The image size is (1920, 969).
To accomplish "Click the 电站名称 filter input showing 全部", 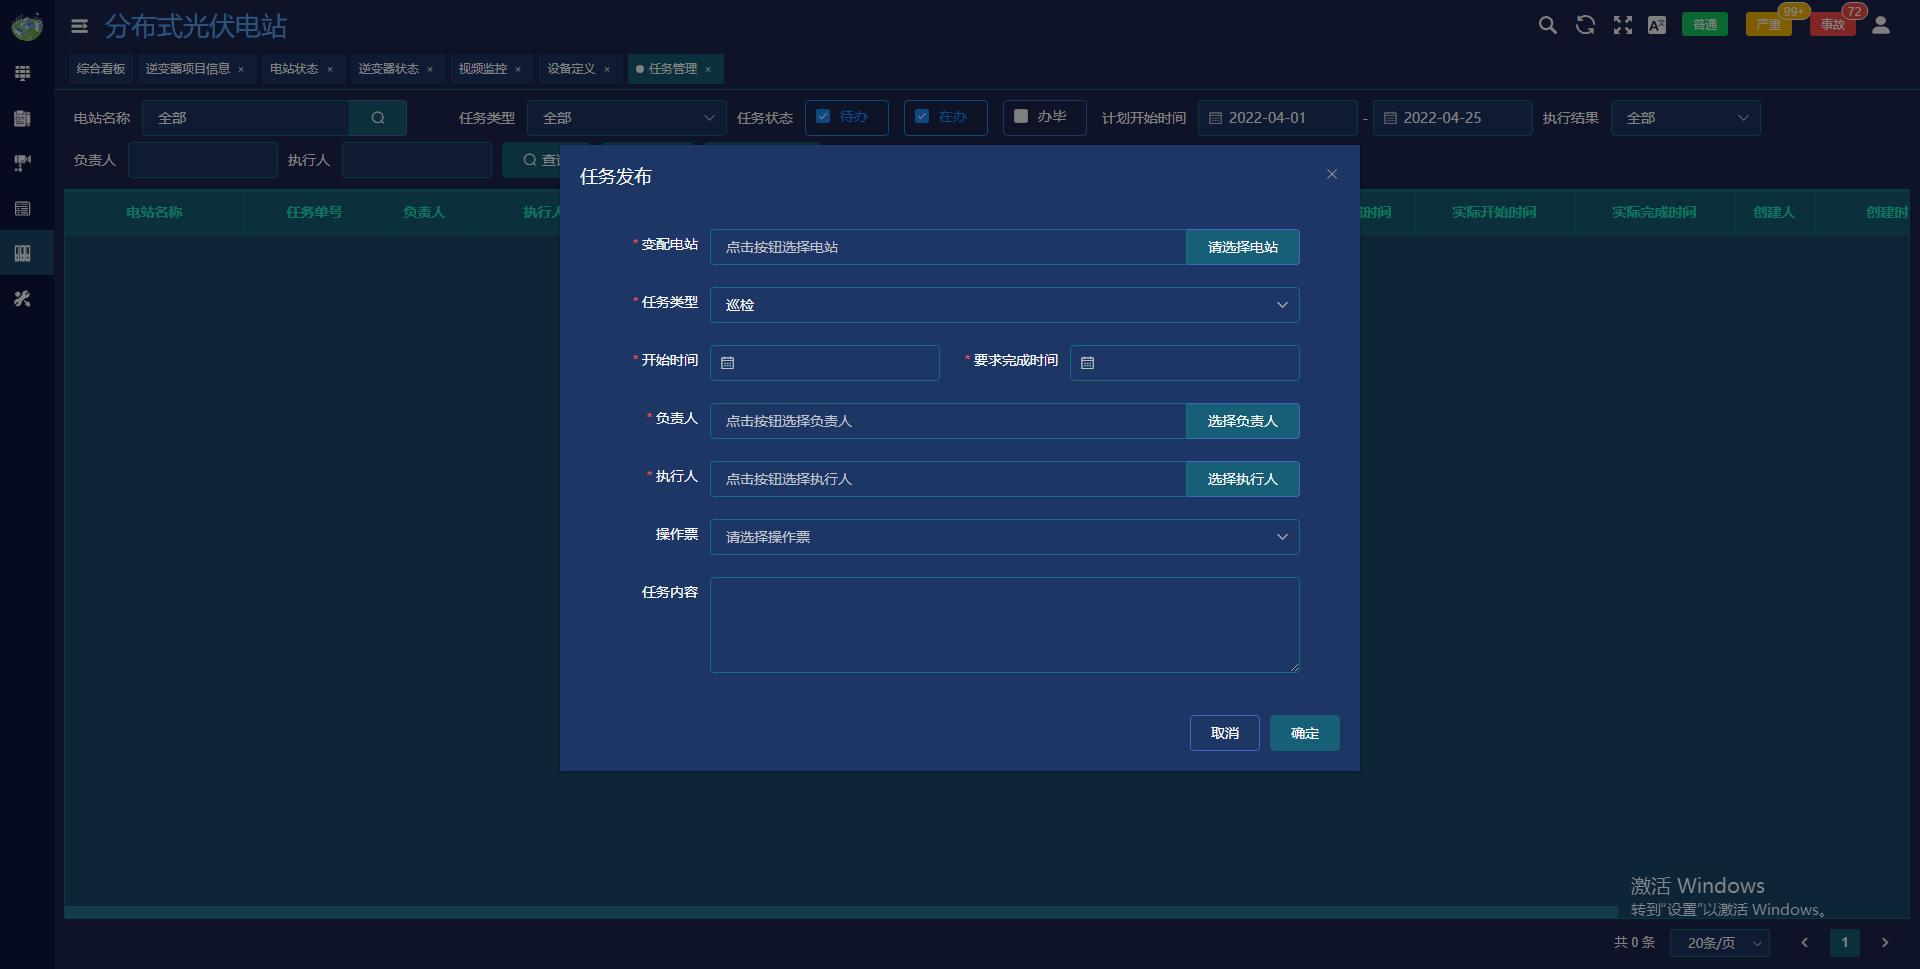I will click(x=246, y=118).
